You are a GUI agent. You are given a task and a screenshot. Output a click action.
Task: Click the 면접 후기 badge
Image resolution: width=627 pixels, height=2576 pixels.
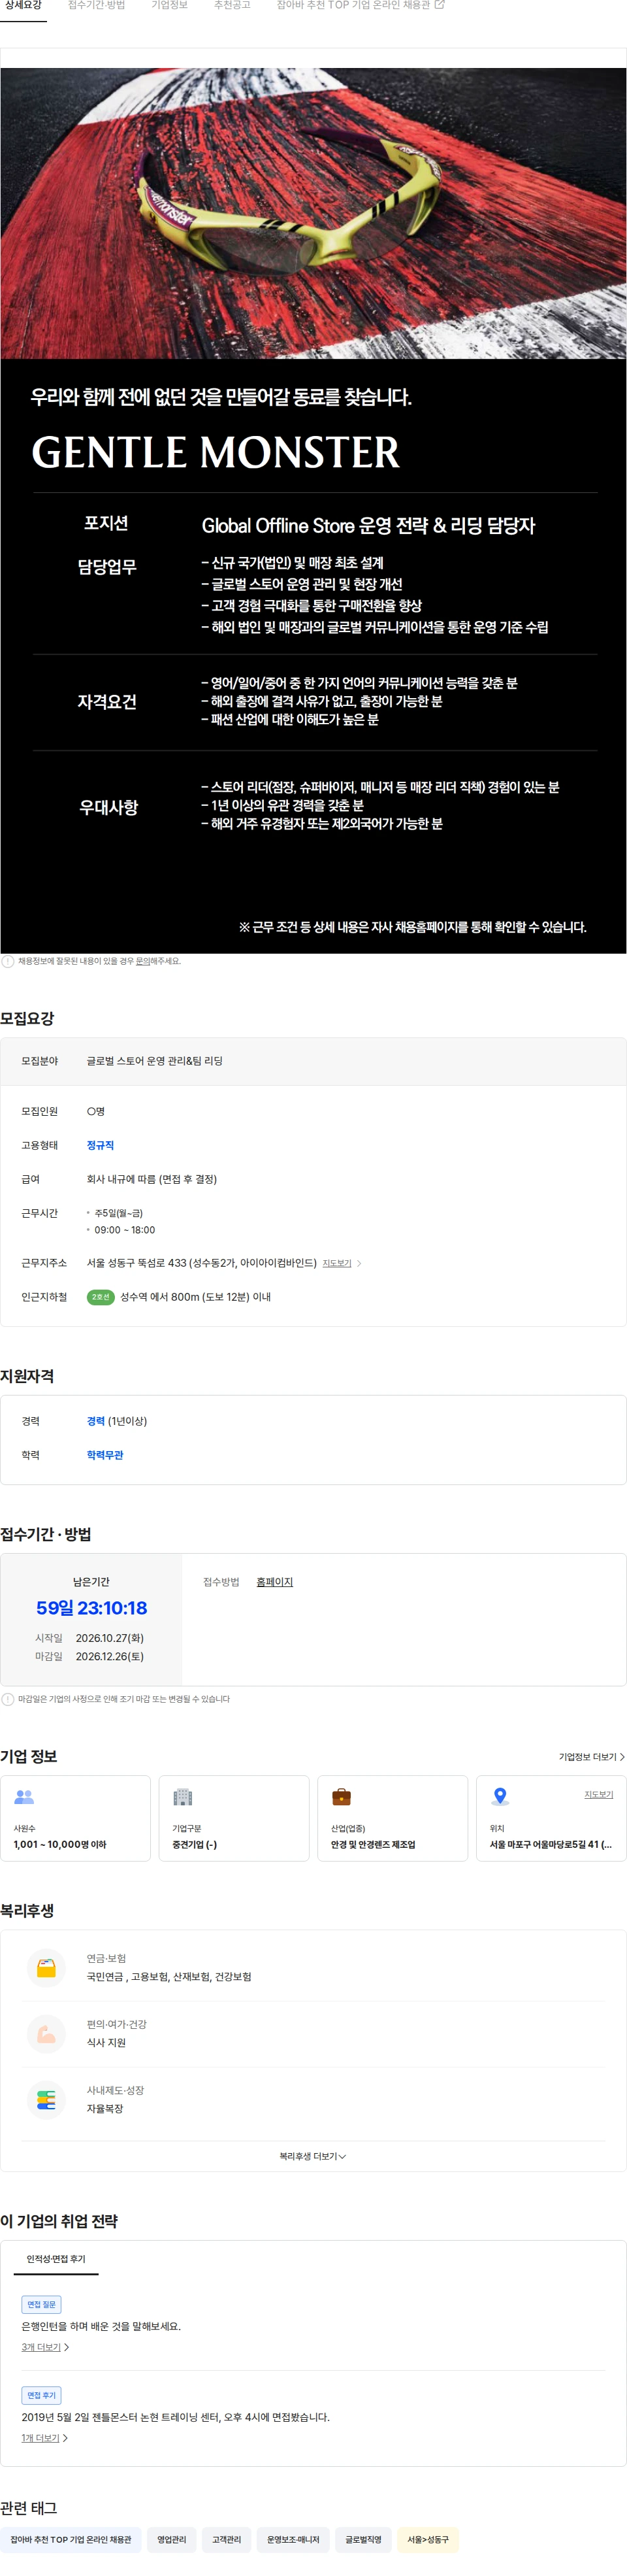pyautogui.click(x=42, y=2395)
